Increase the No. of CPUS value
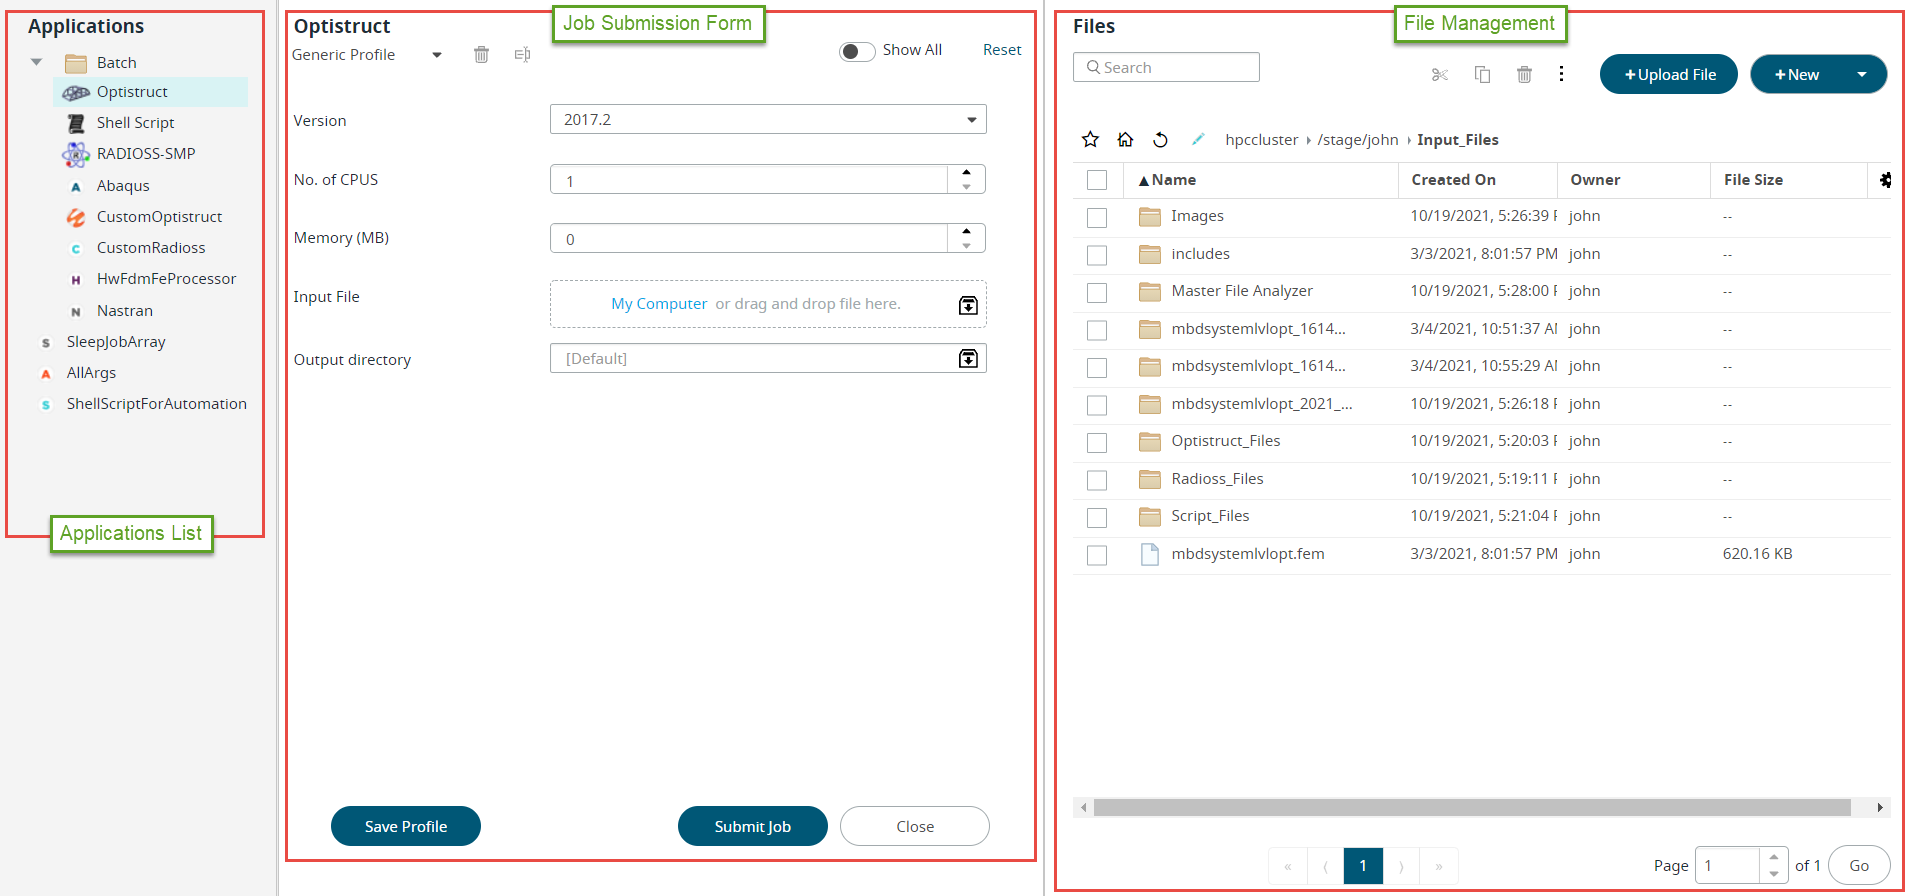Screen dimensions: 1915x896 pos(966,172)
